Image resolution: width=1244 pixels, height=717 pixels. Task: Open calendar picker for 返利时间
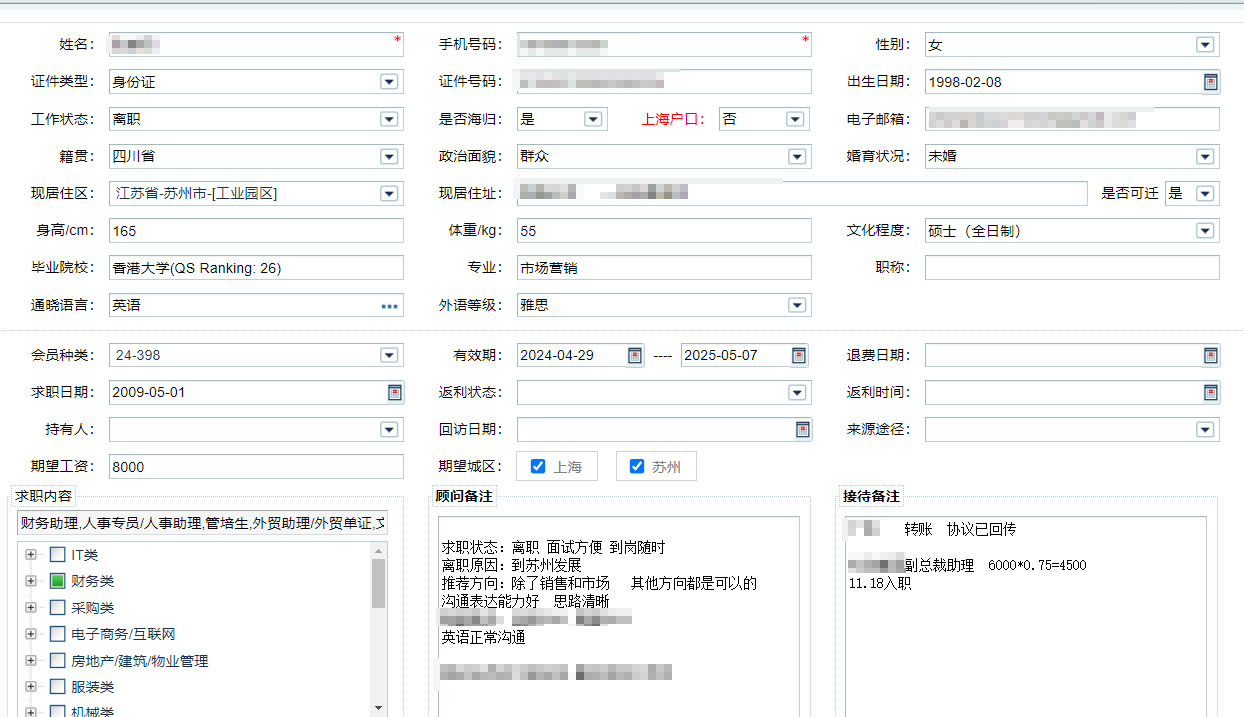1210,392
